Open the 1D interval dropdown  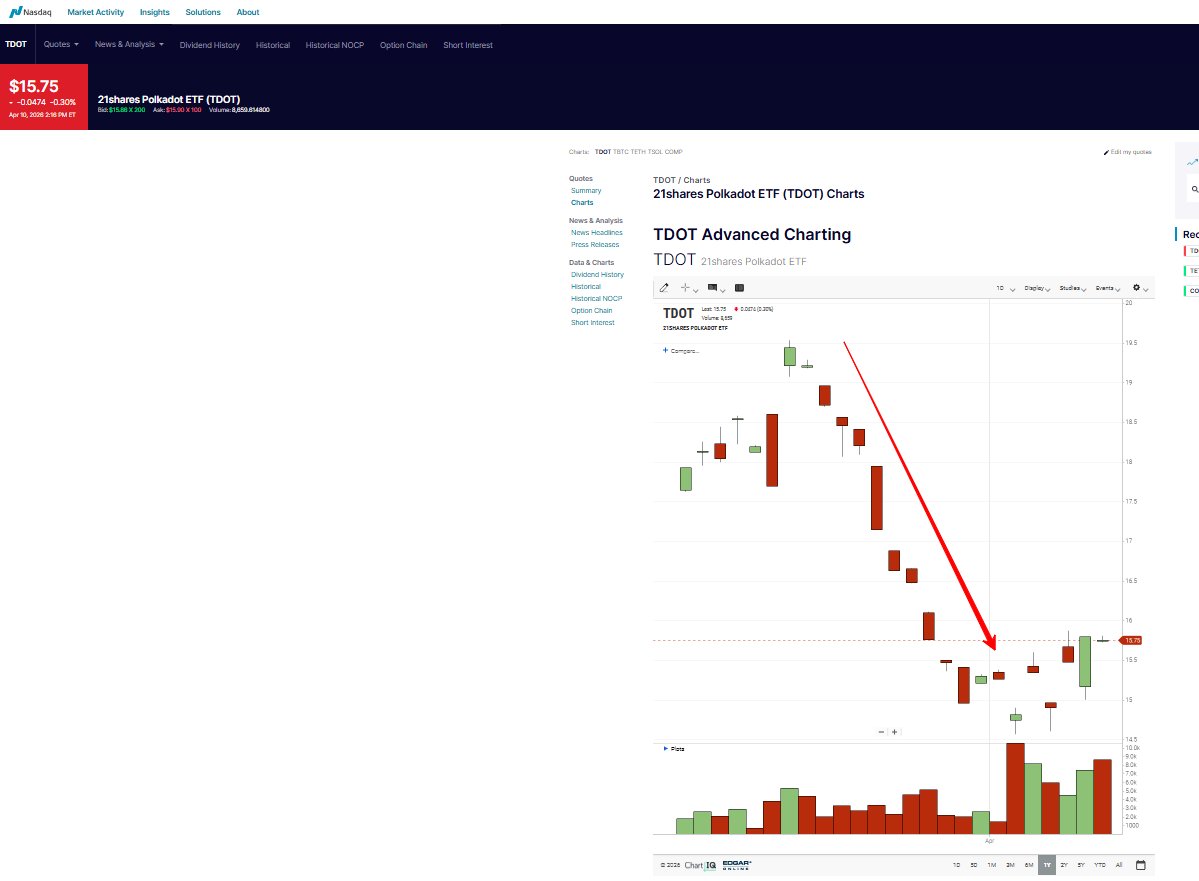point(1006,288)
